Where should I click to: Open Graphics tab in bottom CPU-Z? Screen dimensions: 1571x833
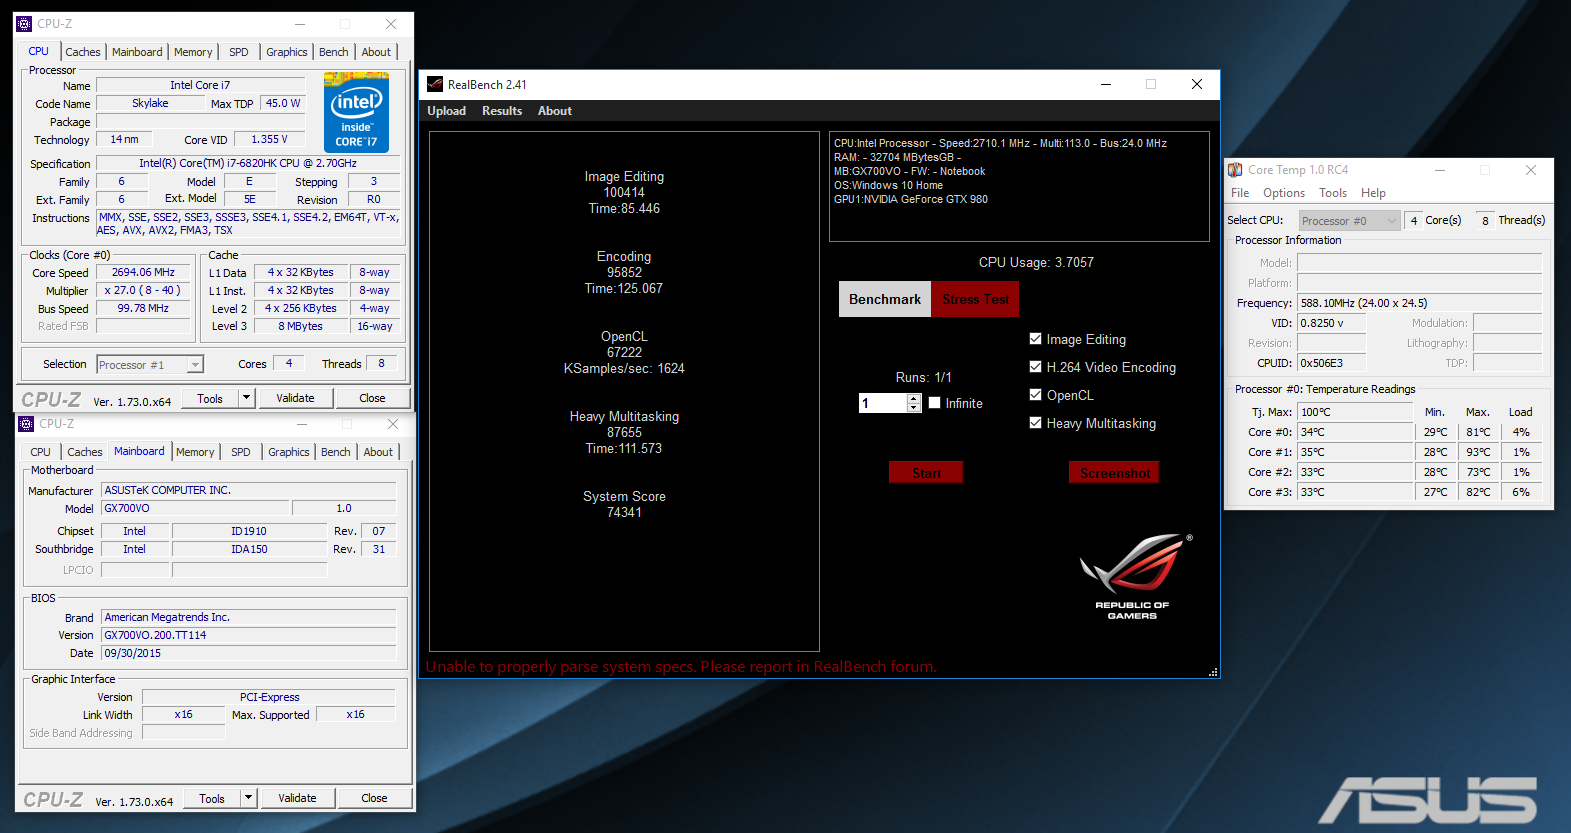tap(289, 452)
